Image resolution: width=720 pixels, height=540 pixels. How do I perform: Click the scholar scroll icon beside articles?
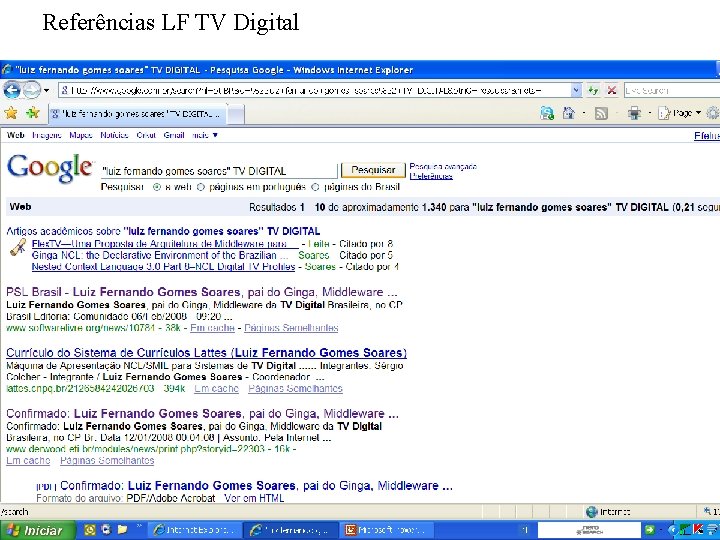point(18,248)
